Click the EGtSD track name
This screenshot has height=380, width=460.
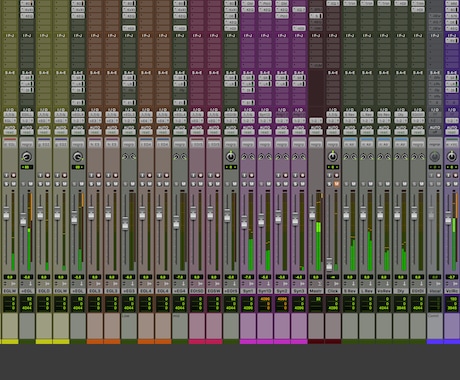(197, 291)
